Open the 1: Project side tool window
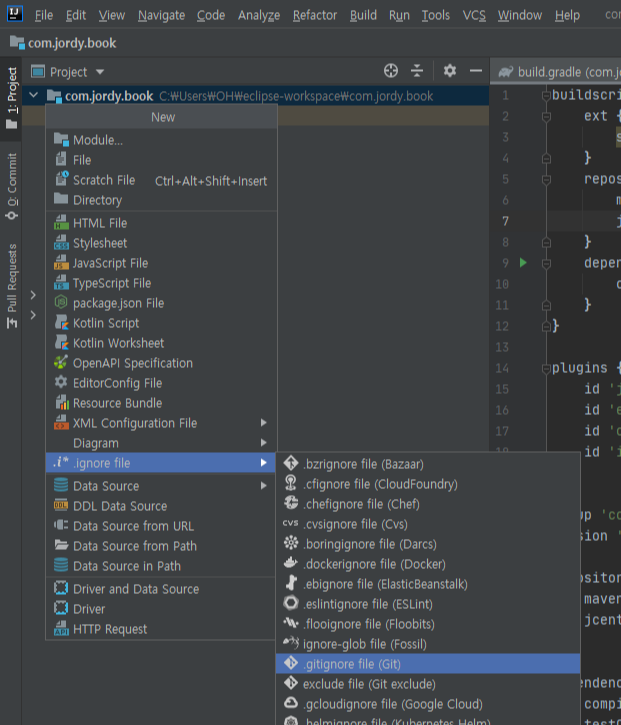 (11, 98)
